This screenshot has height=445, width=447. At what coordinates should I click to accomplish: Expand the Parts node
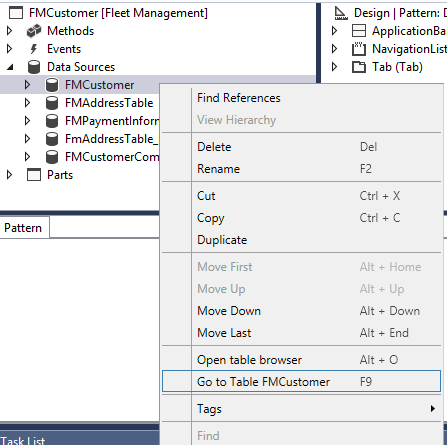tap(9, 175)
